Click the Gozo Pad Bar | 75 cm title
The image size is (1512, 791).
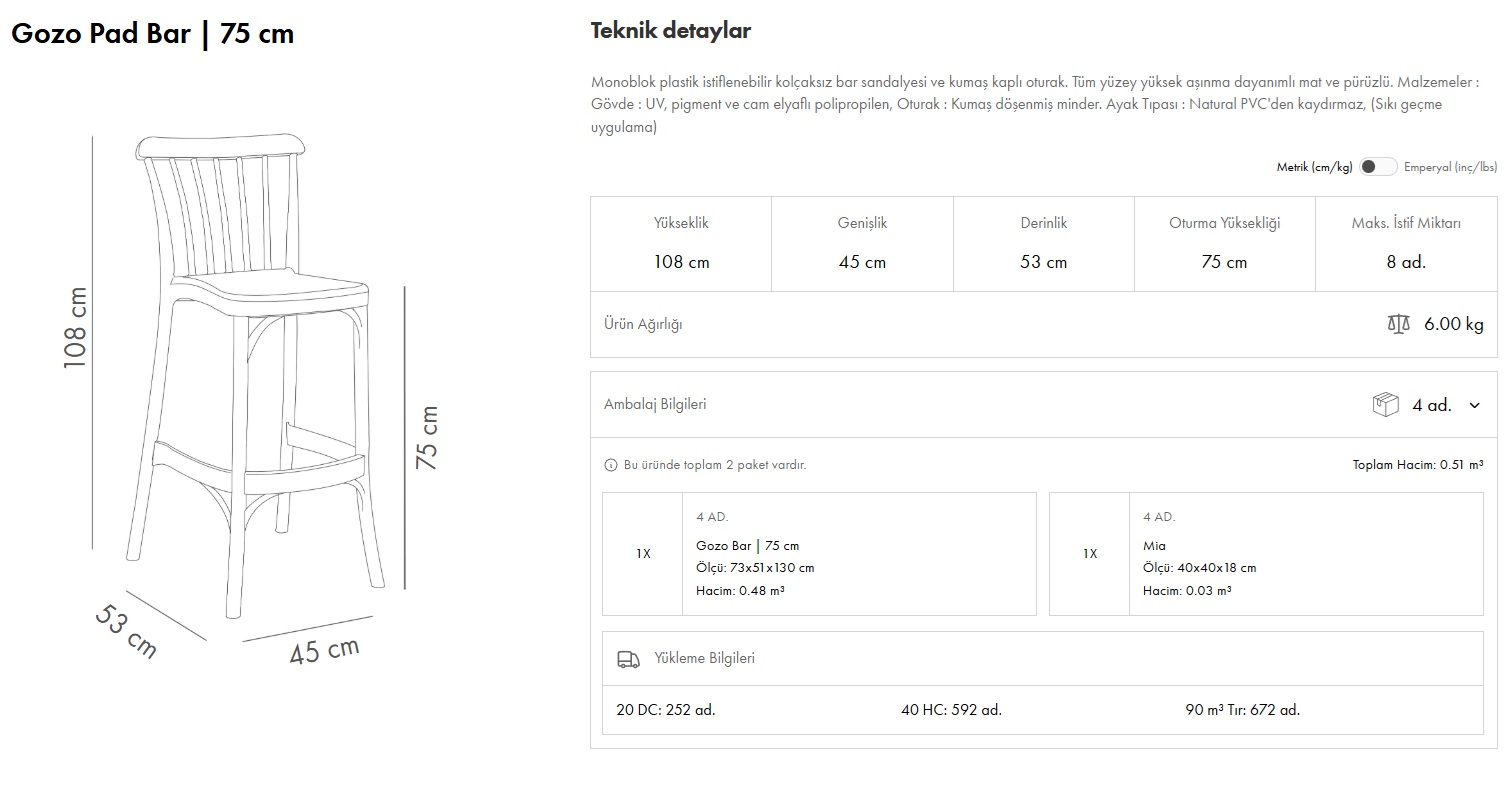tap(152, 34)
